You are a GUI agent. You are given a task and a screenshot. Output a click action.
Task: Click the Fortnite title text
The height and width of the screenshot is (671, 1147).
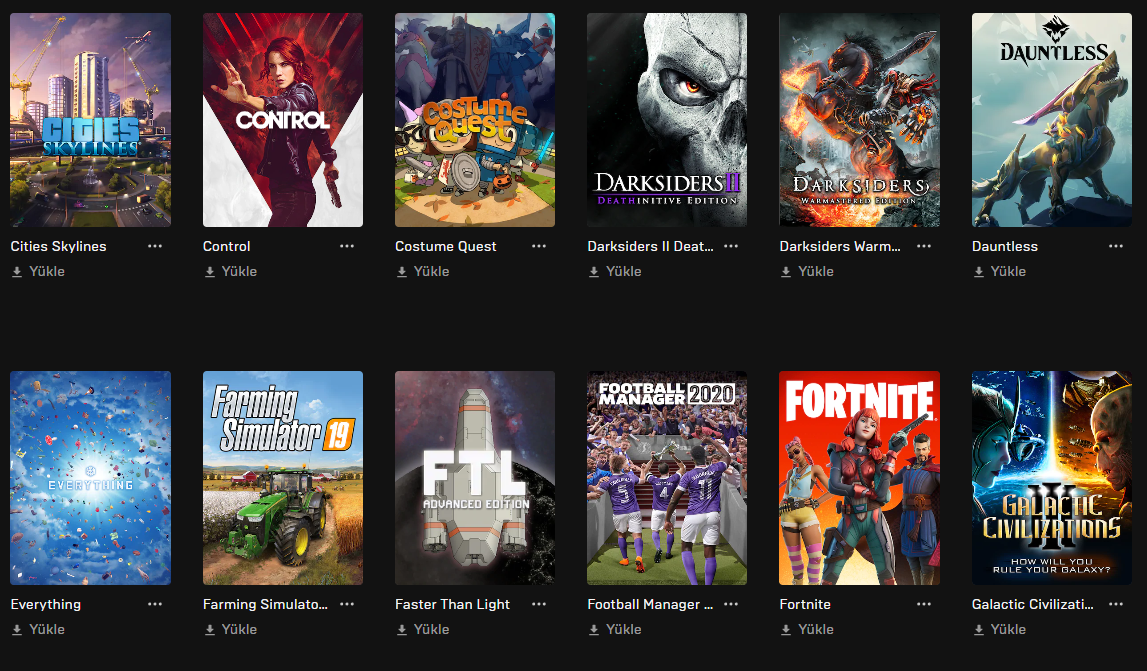coord(805,604)
